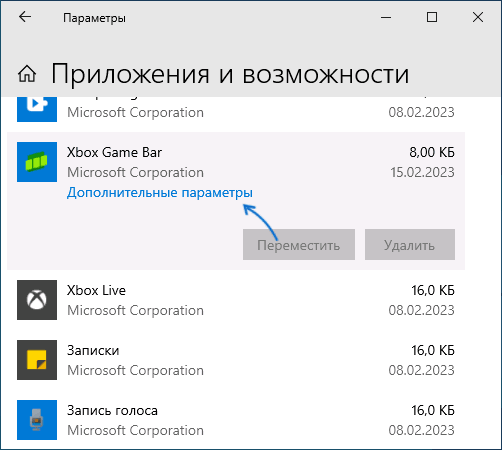Click the 15.02.2023 install date
This screenshot has height=450, width=502.
422,172
